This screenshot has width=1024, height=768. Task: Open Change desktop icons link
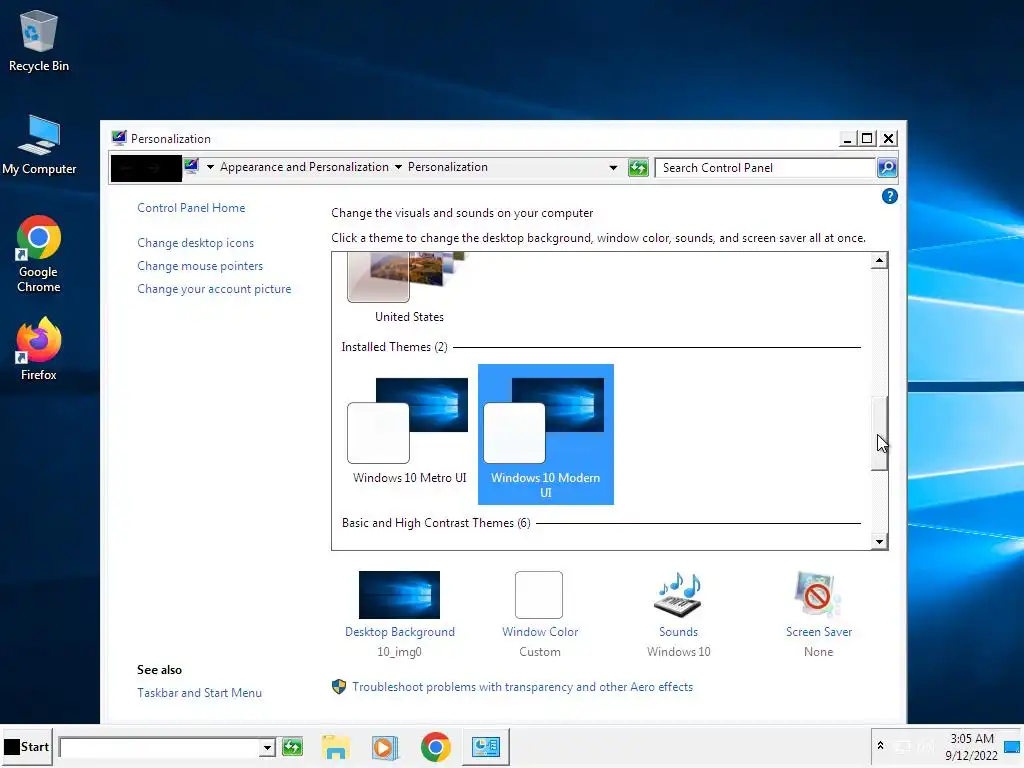(x=195, y=243)
